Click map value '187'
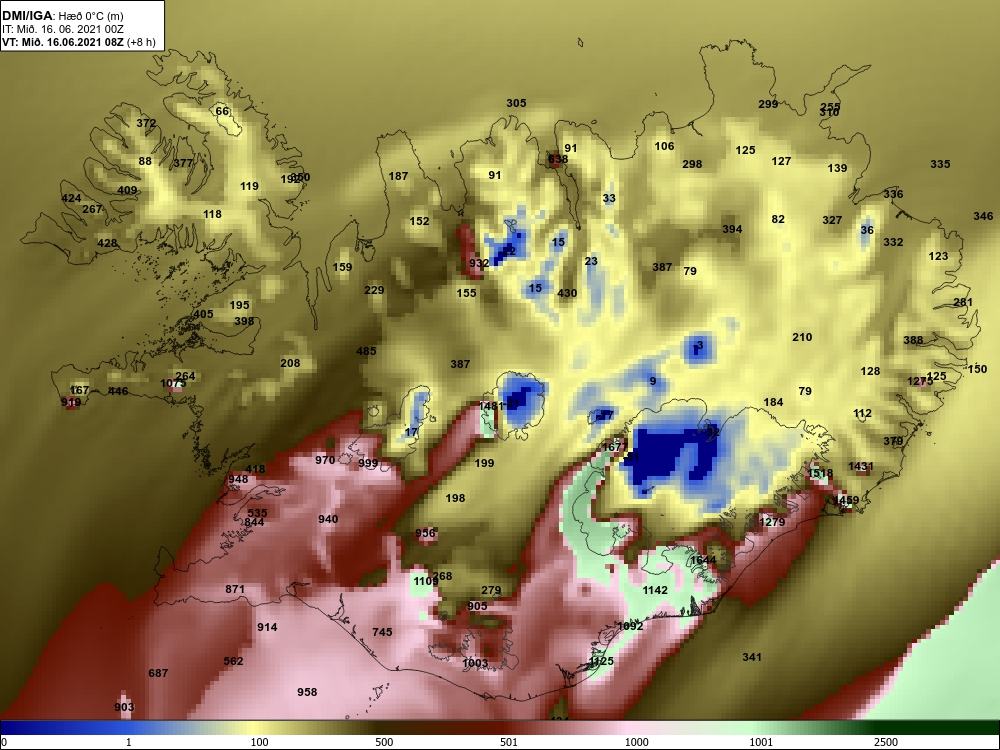The width and height of the screenshot is (1000, 750). (x=398, y=176)
